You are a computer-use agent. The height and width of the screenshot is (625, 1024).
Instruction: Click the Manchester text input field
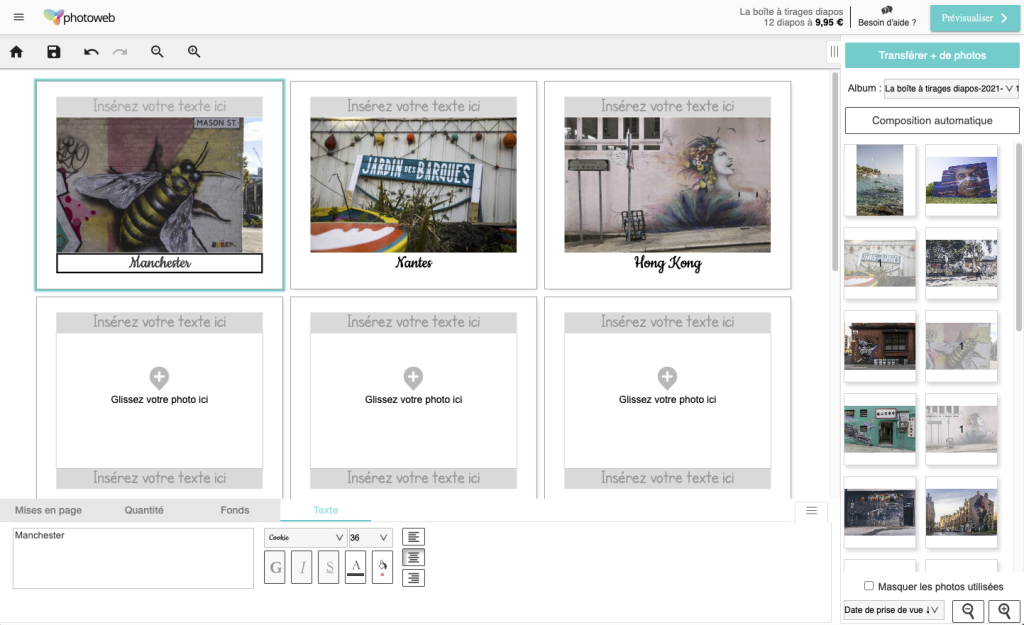point(133,558)
